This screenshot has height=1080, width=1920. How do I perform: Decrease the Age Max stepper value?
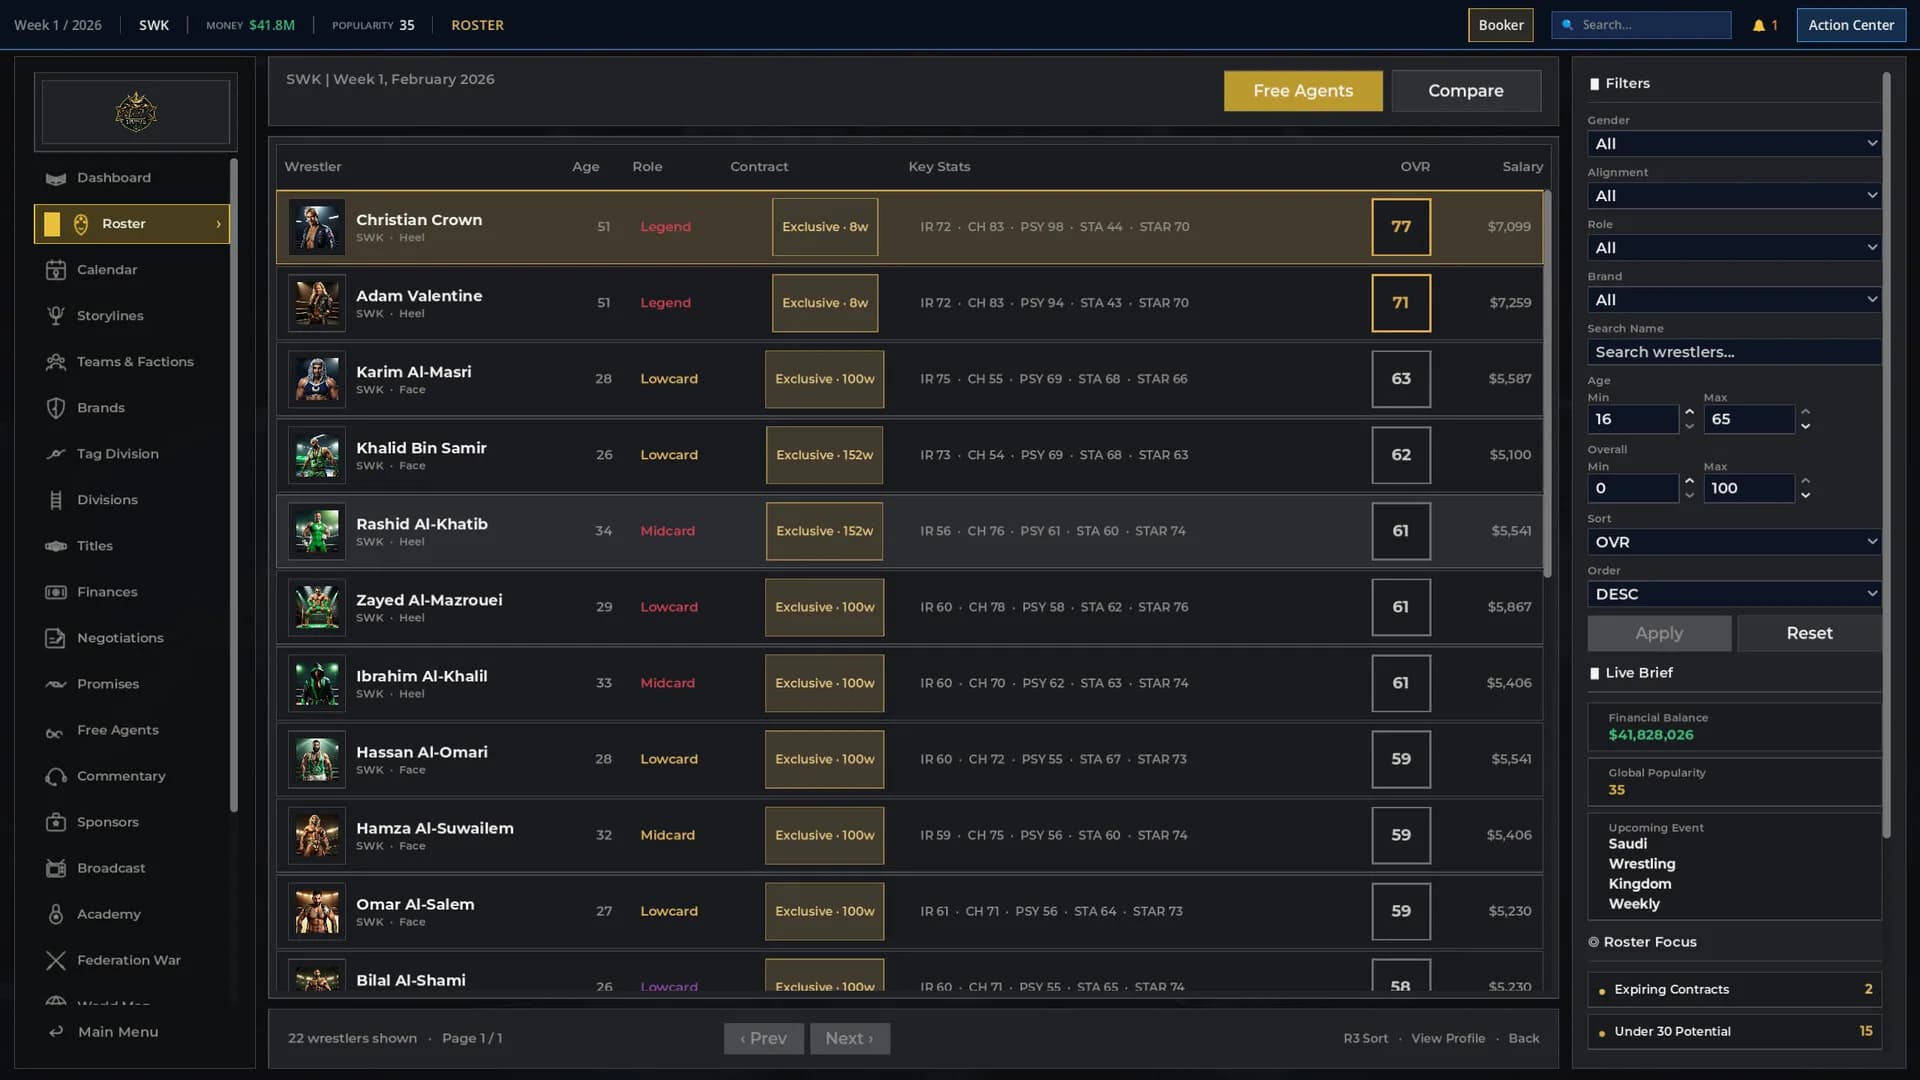click(1805, 427)
